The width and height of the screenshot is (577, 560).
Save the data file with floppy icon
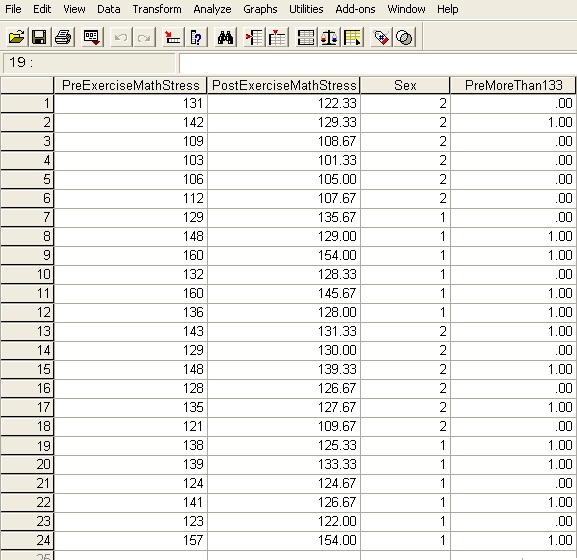point(39,37)
